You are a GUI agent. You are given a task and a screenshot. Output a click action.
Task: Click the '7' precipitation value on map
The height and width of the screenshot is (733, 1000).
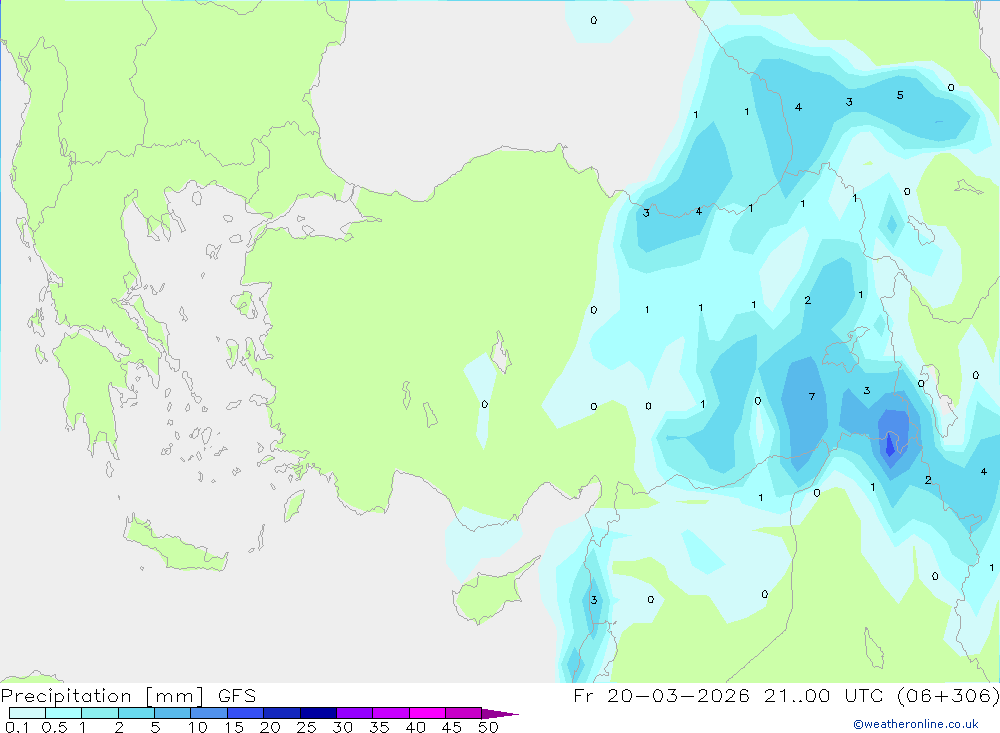[812, 397]
